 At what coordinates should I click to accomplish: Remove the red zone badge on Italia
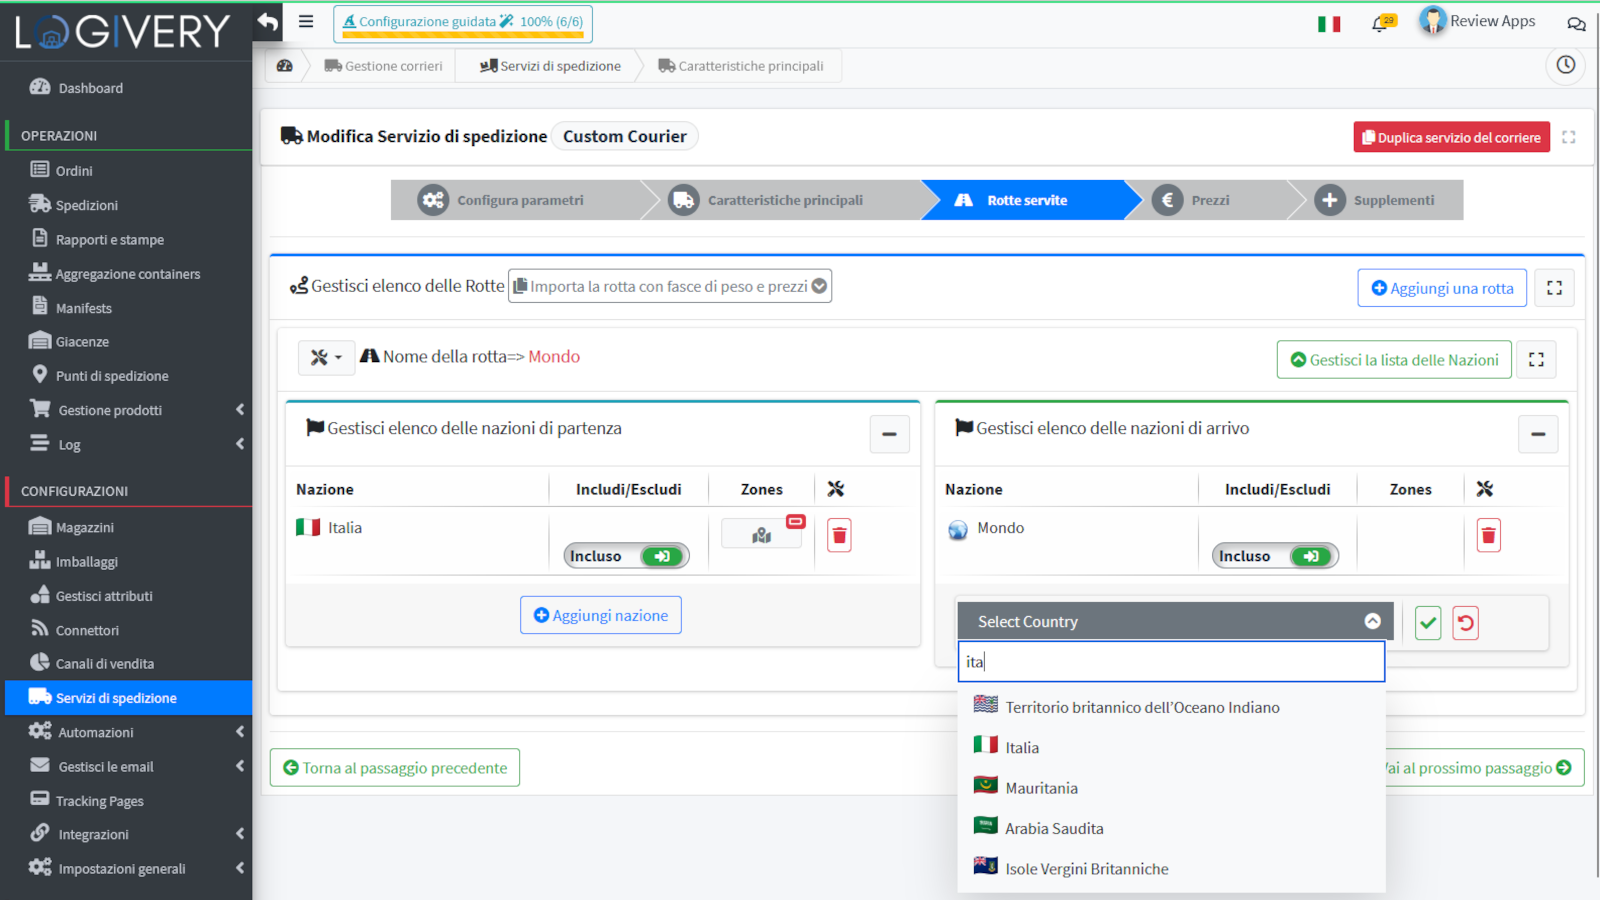(796, 521)
